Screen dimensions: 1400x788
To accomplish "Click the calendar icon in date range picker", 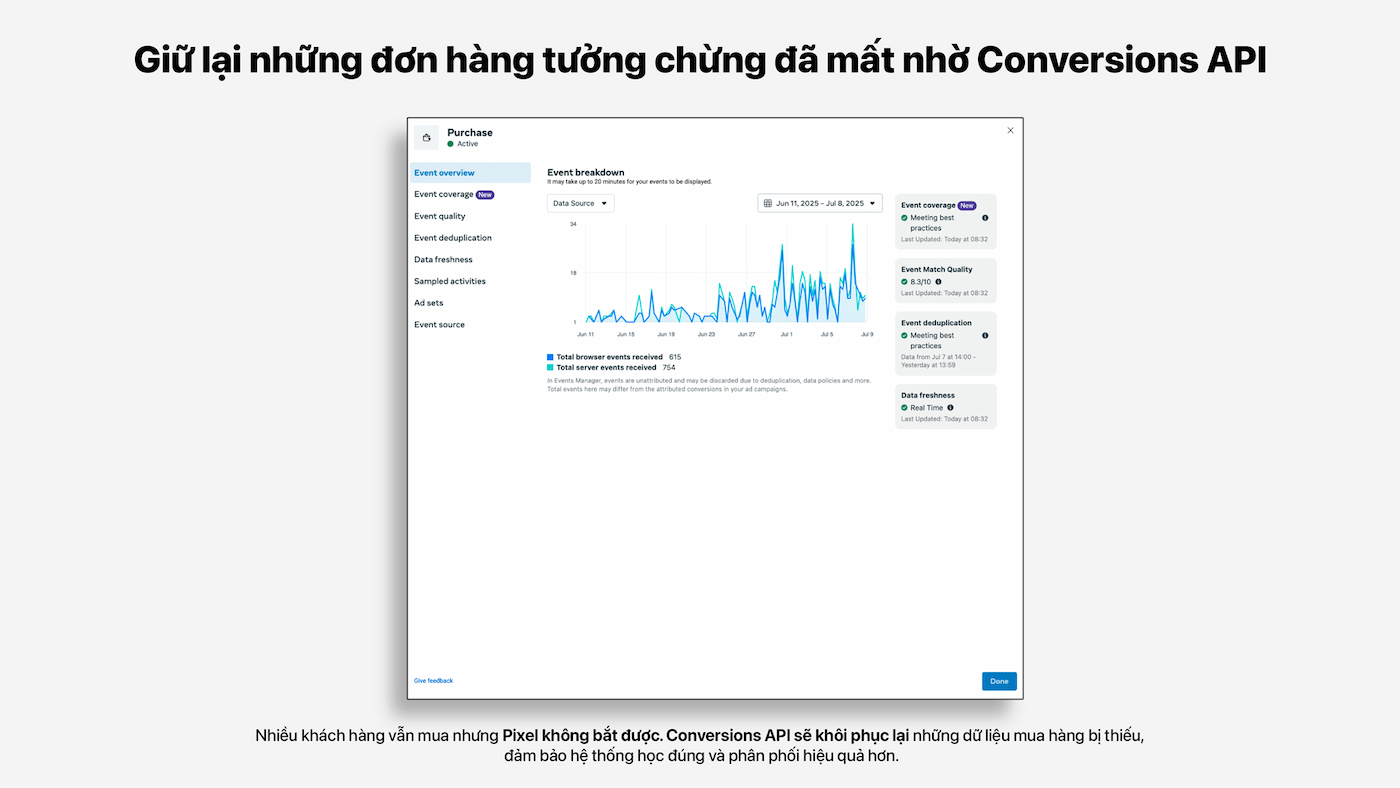I will pyautogui.click(x=768, y=203).
